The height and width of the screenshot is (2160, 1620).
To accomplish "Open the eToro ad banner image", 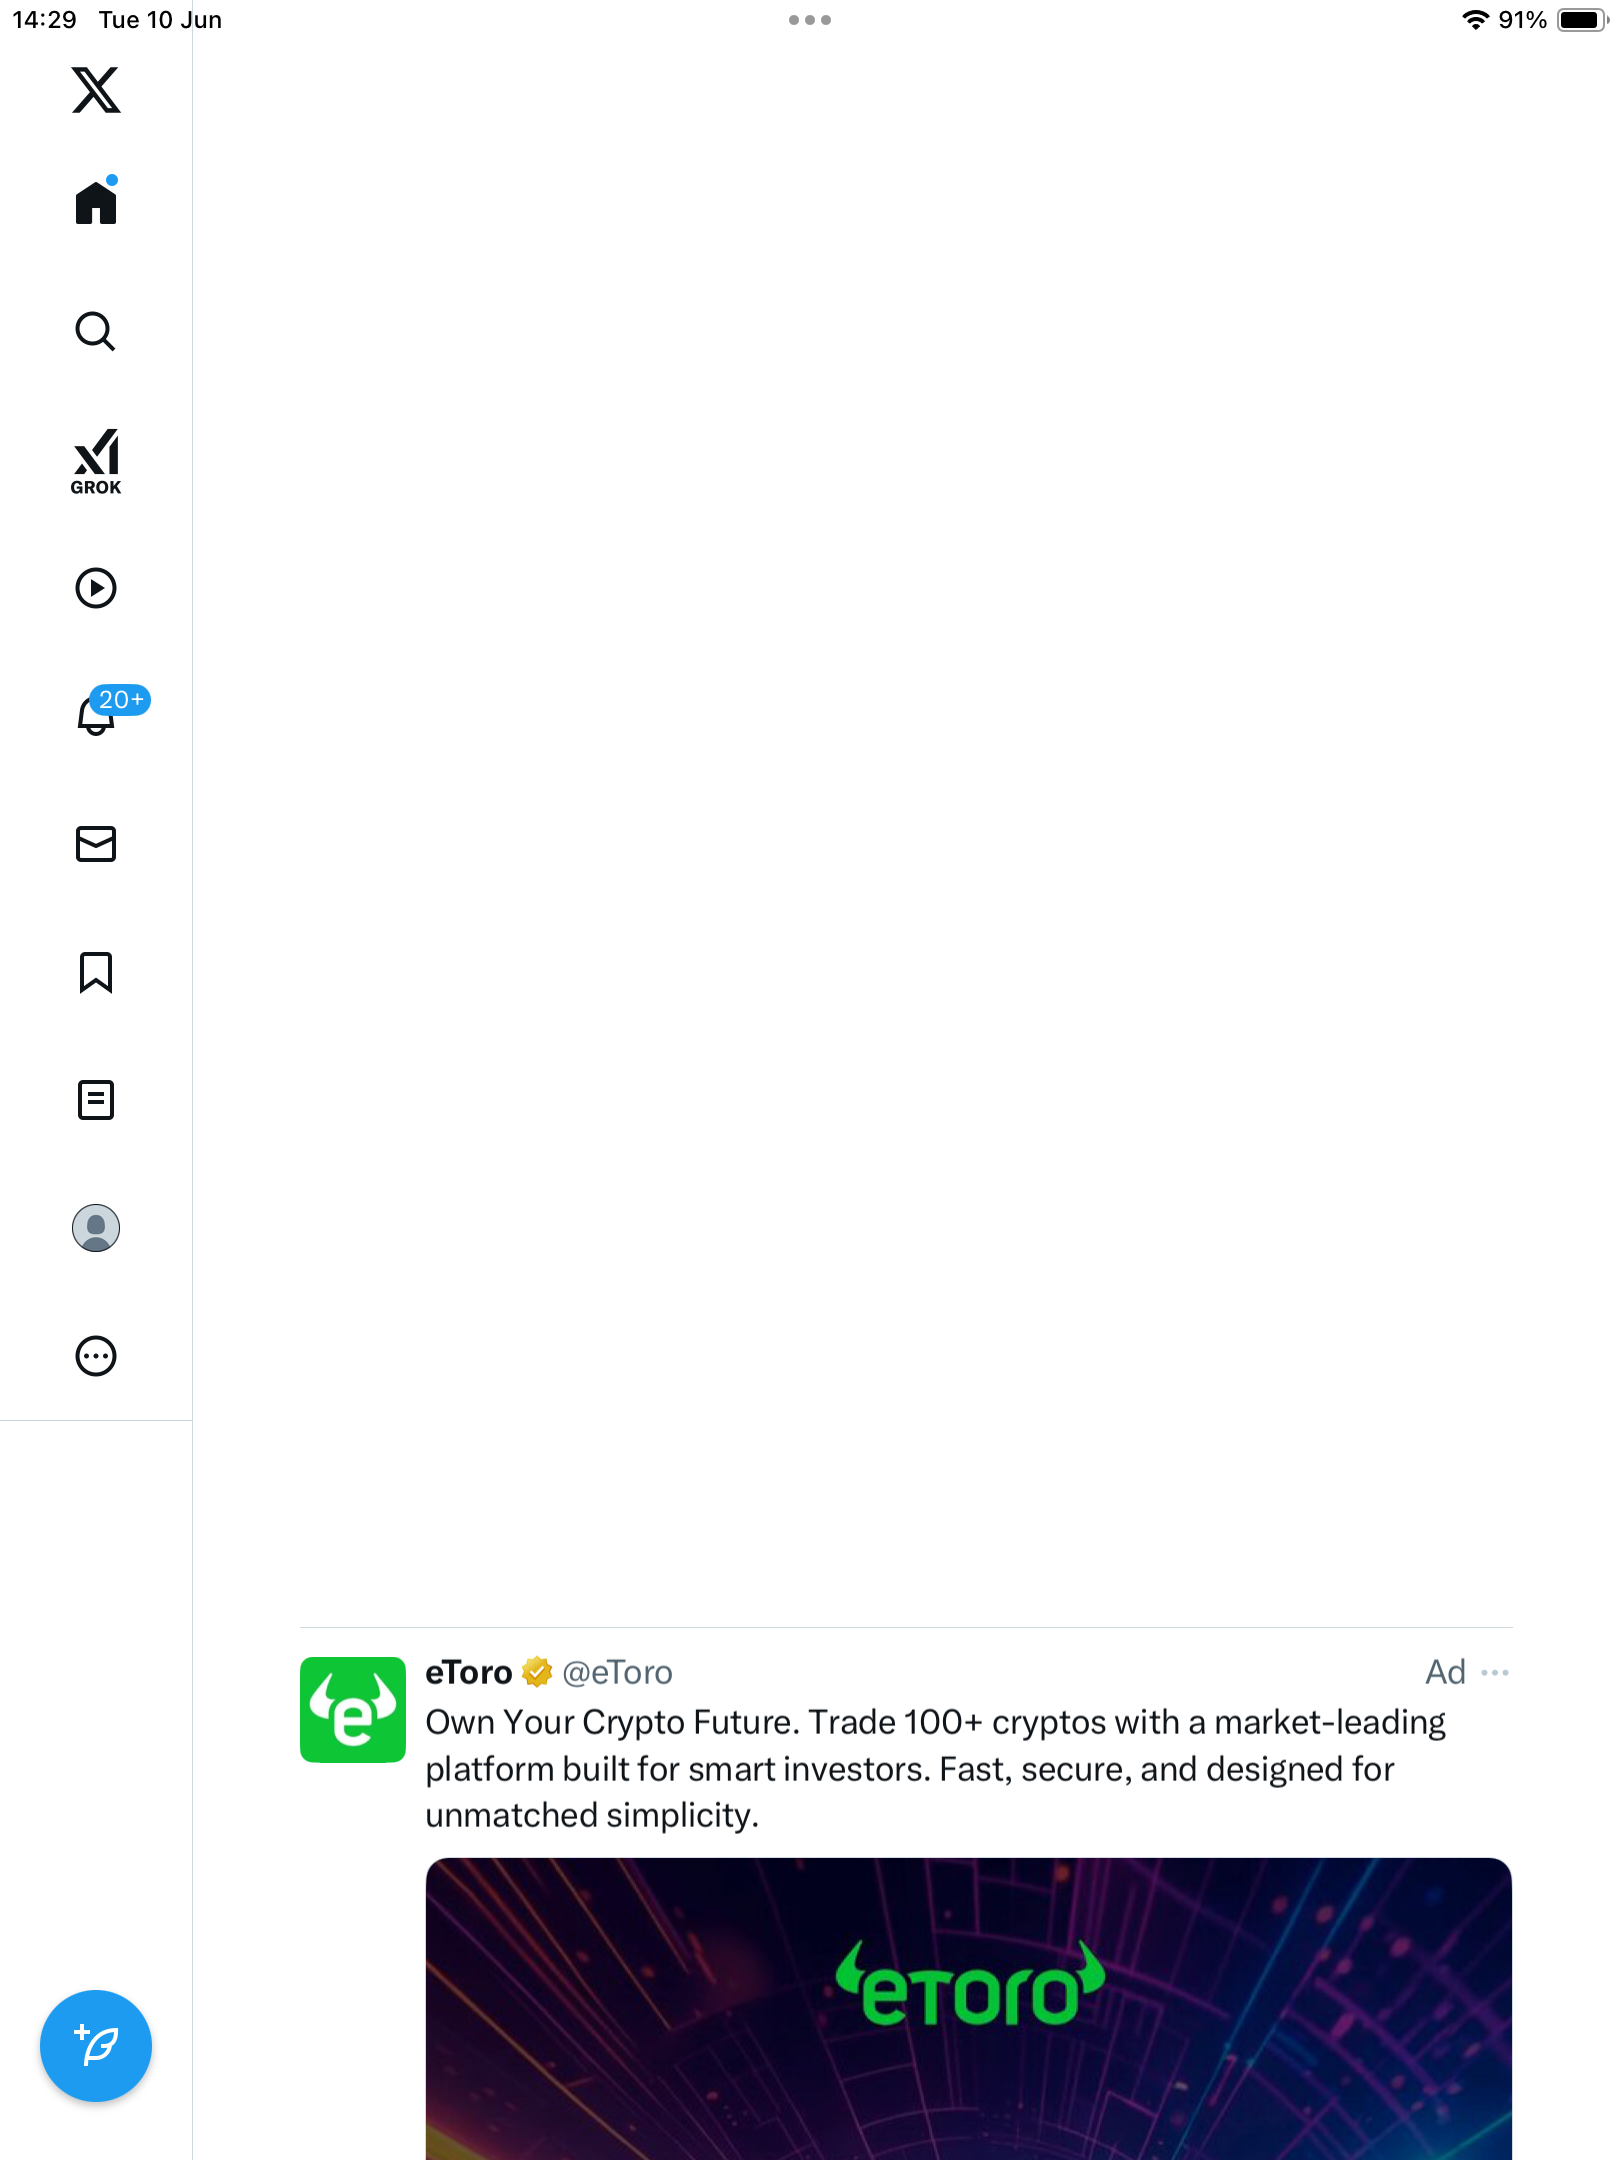I will click(968, 2009).
